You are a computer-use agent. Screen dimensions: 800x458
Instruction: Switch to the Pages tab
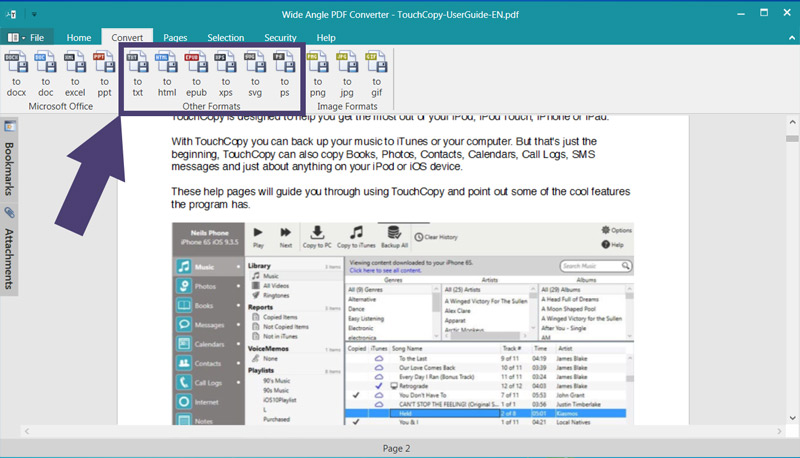[175, 37]
